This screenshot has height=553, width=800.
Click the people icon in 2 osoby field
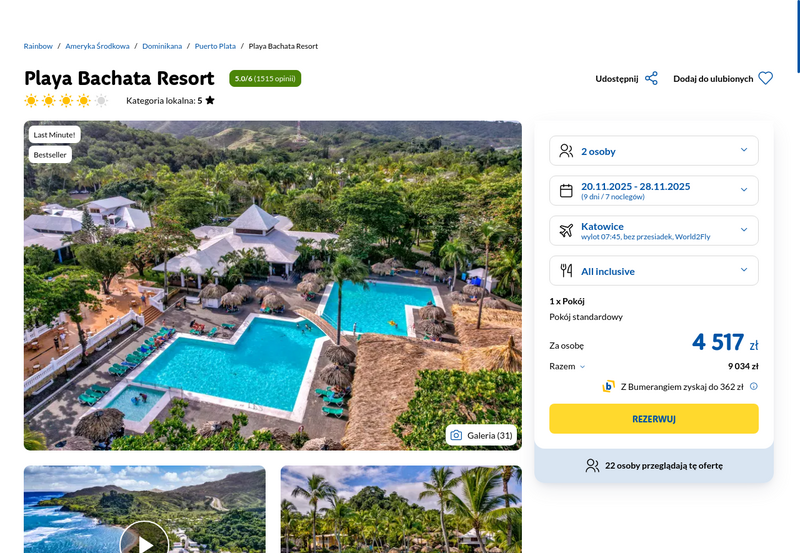coord(566,150)
